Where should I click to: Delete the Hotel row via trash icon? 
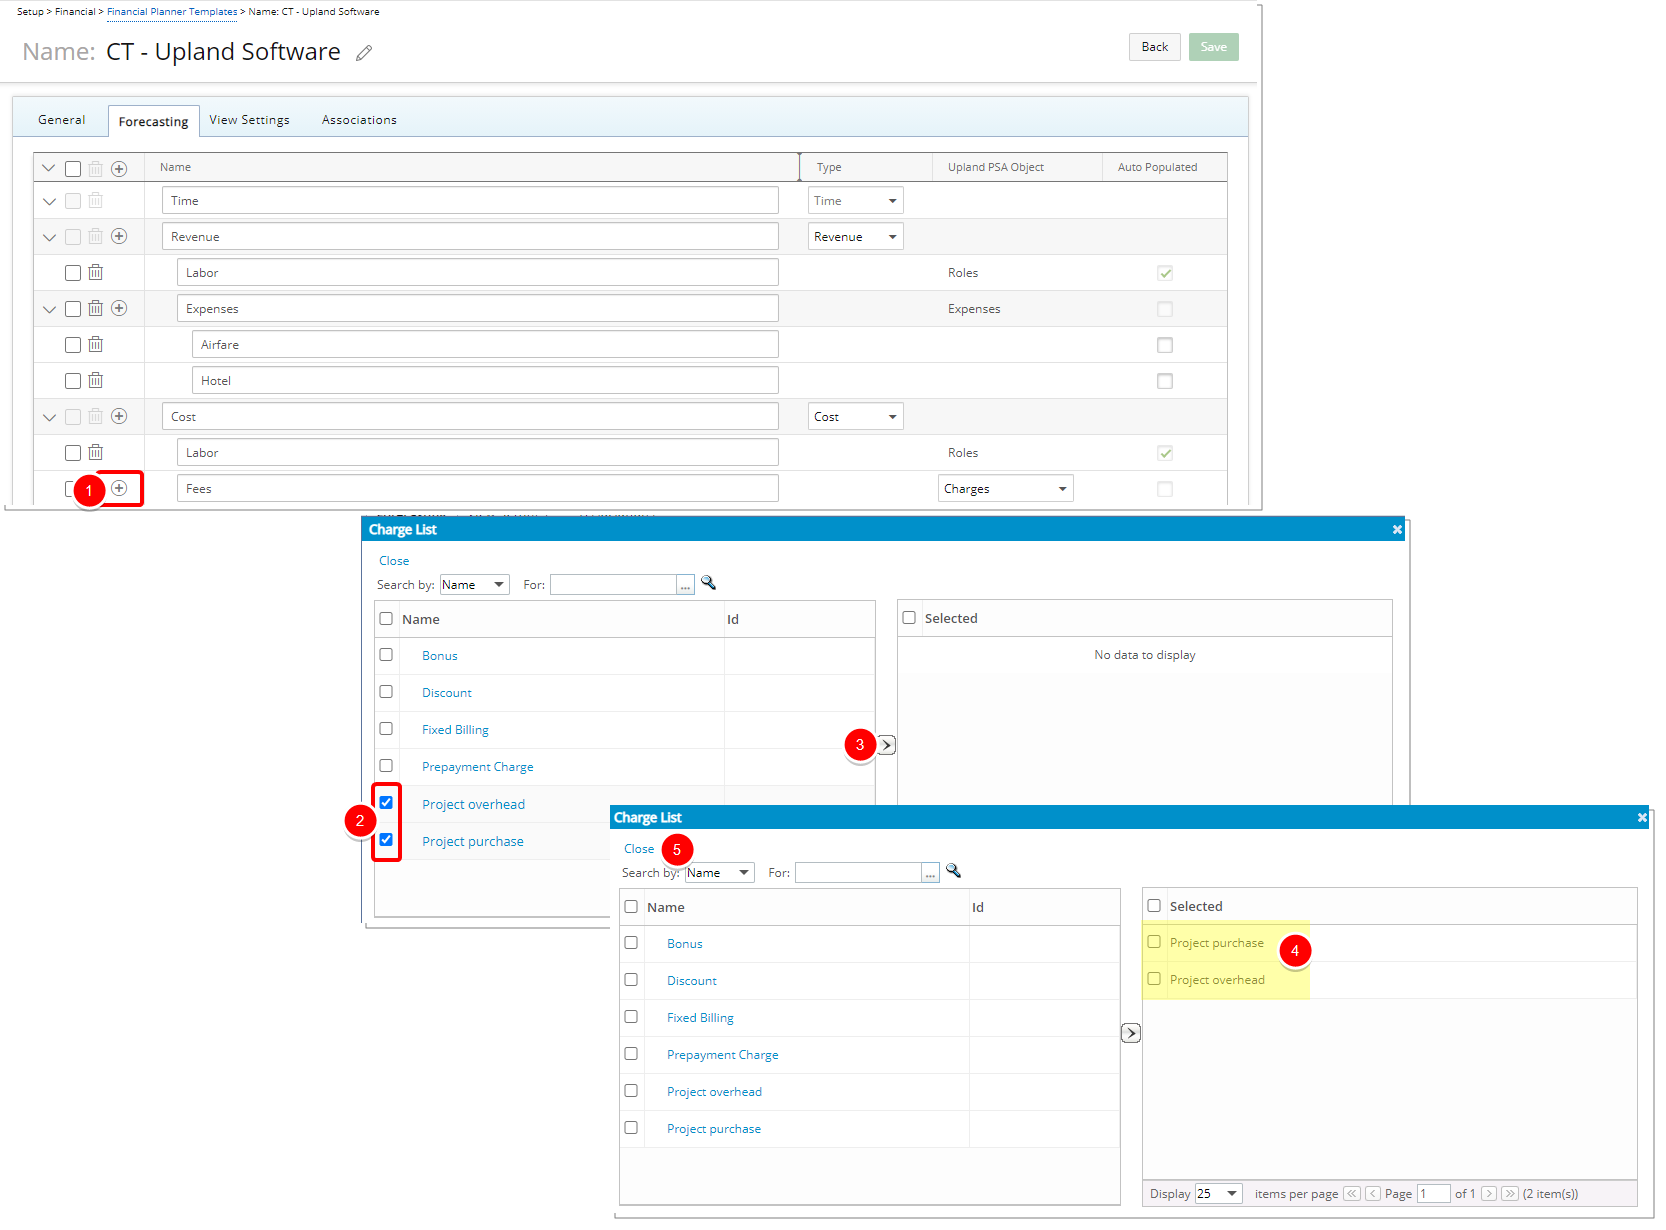point(96,380)
